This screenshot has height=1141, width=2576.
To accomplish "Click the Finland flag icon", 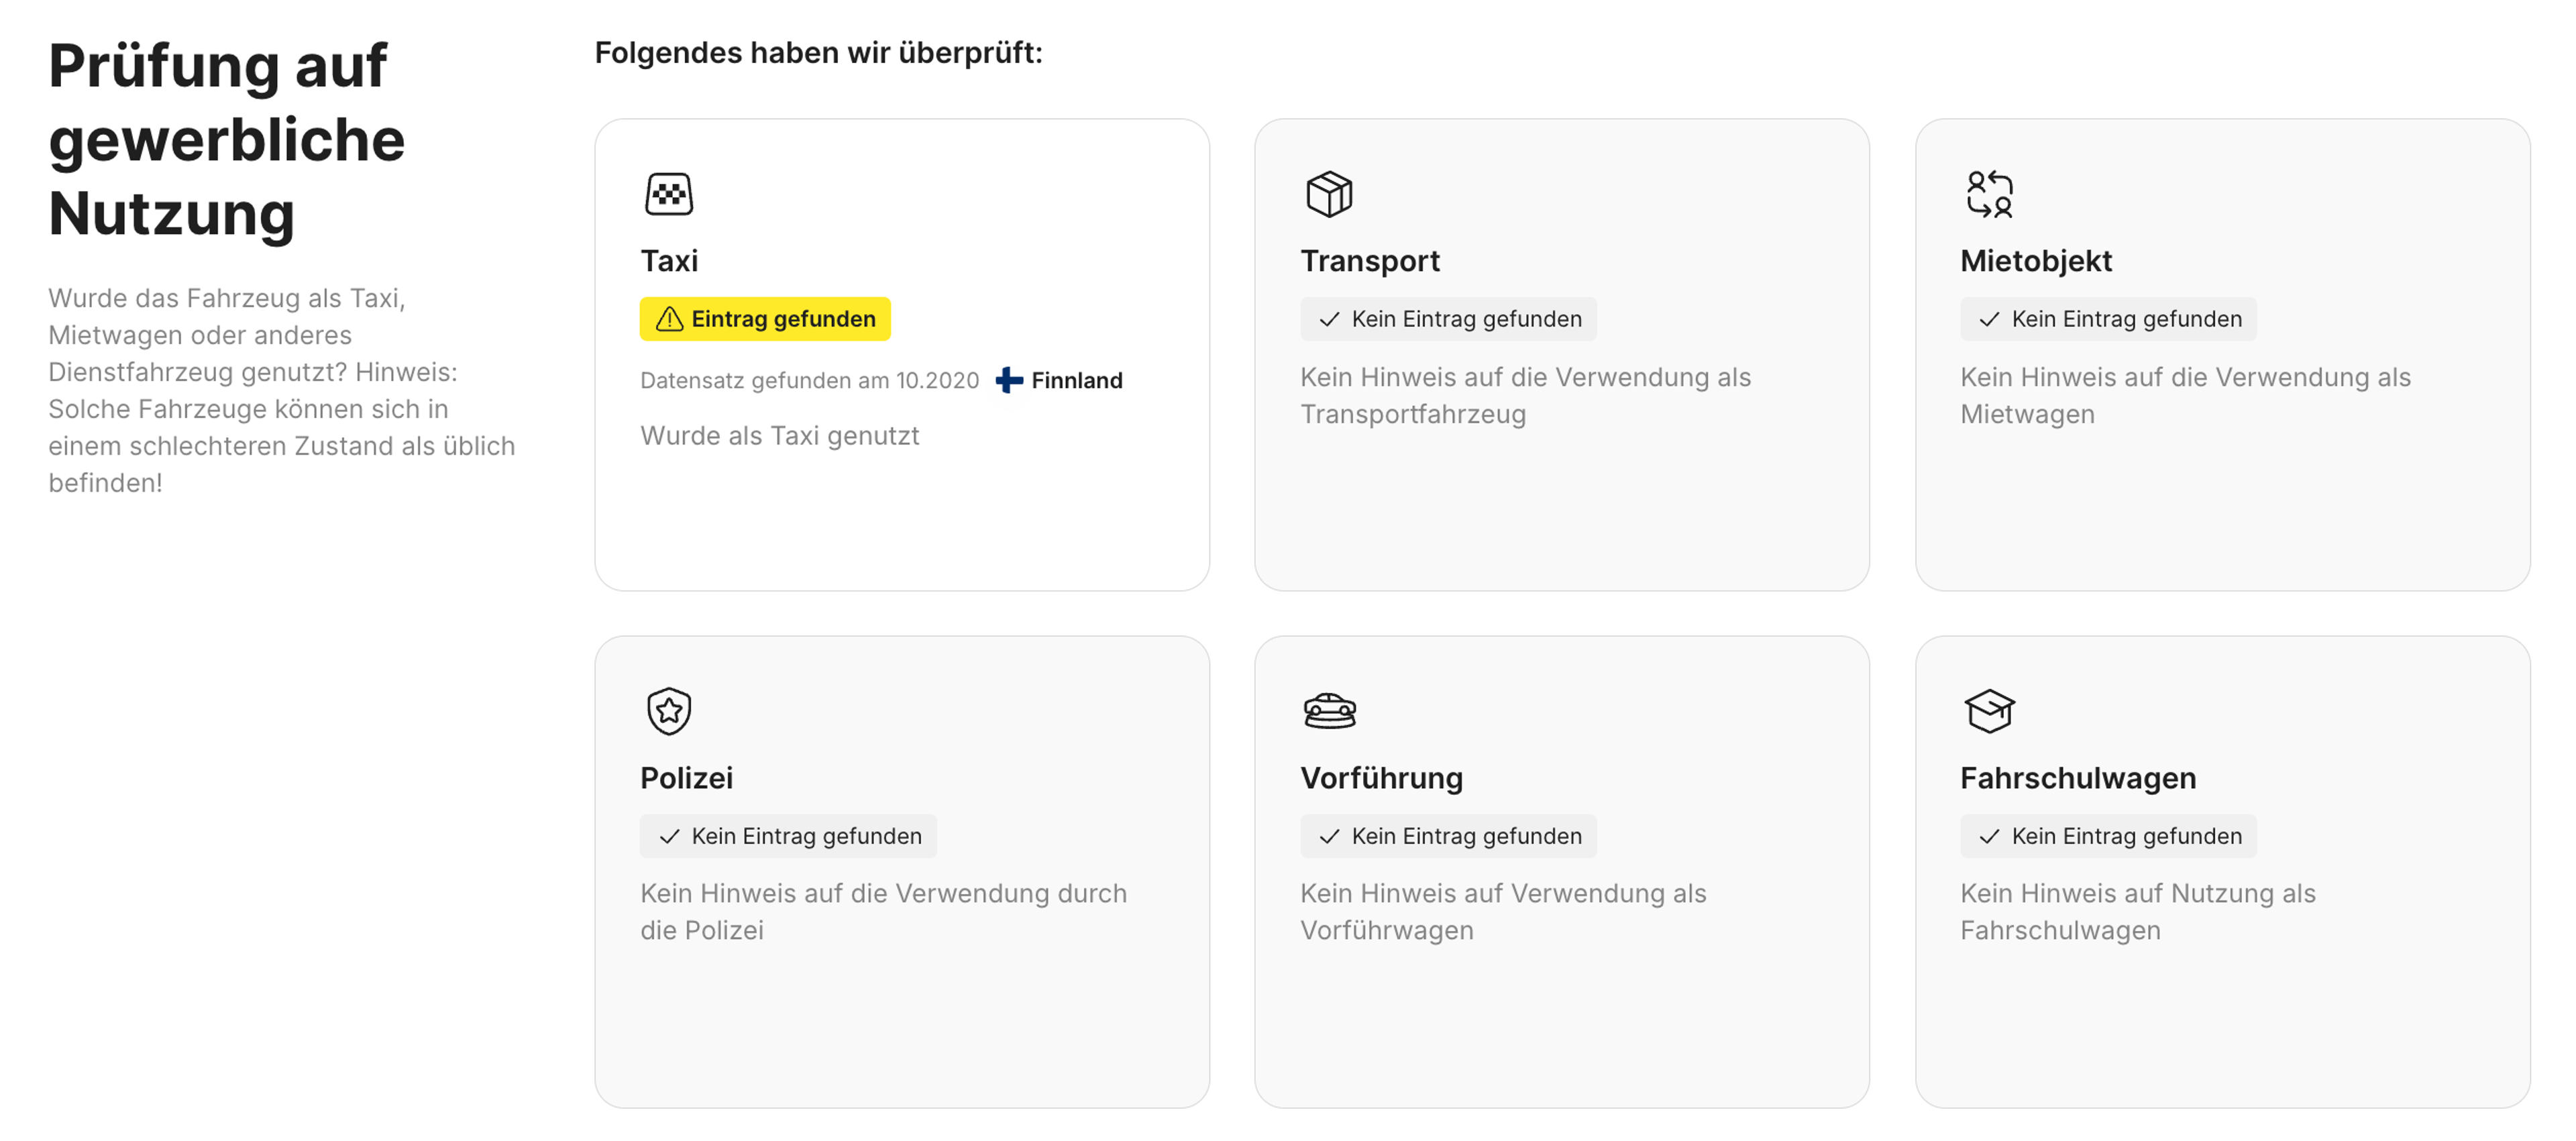I will pos(1009,380).
